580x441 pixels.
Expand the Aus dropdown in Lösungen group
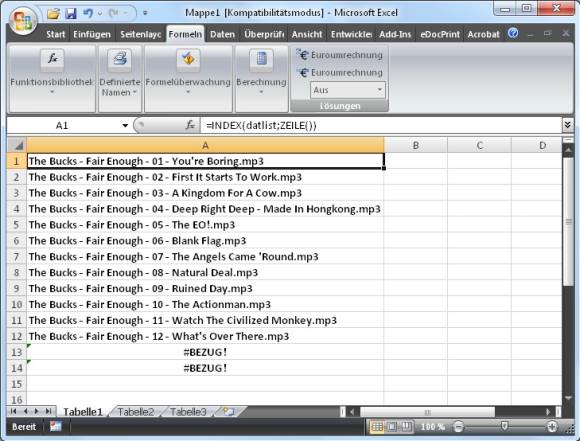(x=380, y=90)
